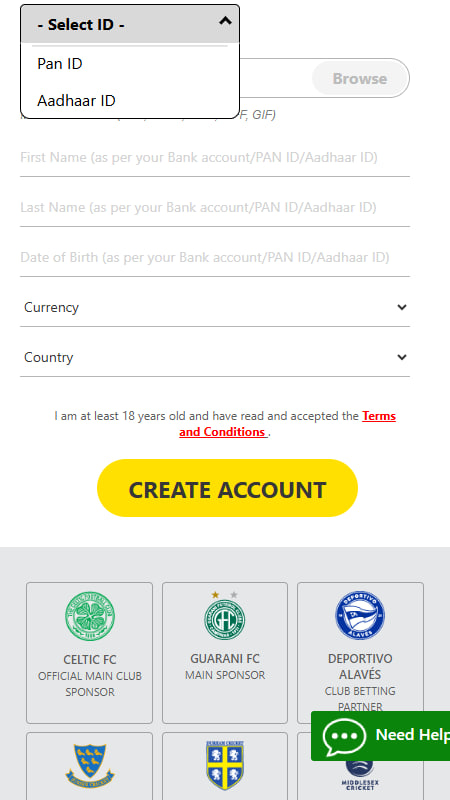This screenshot has height=800, width=450.
Task: Open the Need Help chat bubble
Action: click(x=380, y=736)
